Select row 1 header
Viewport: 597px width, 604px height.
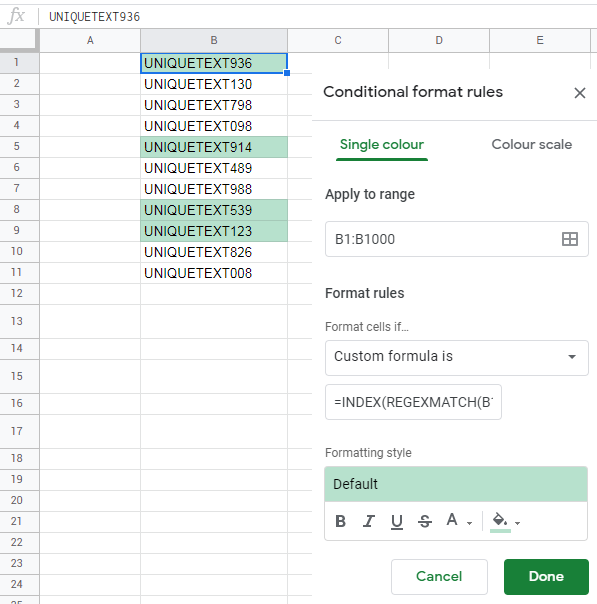[19, 62]
